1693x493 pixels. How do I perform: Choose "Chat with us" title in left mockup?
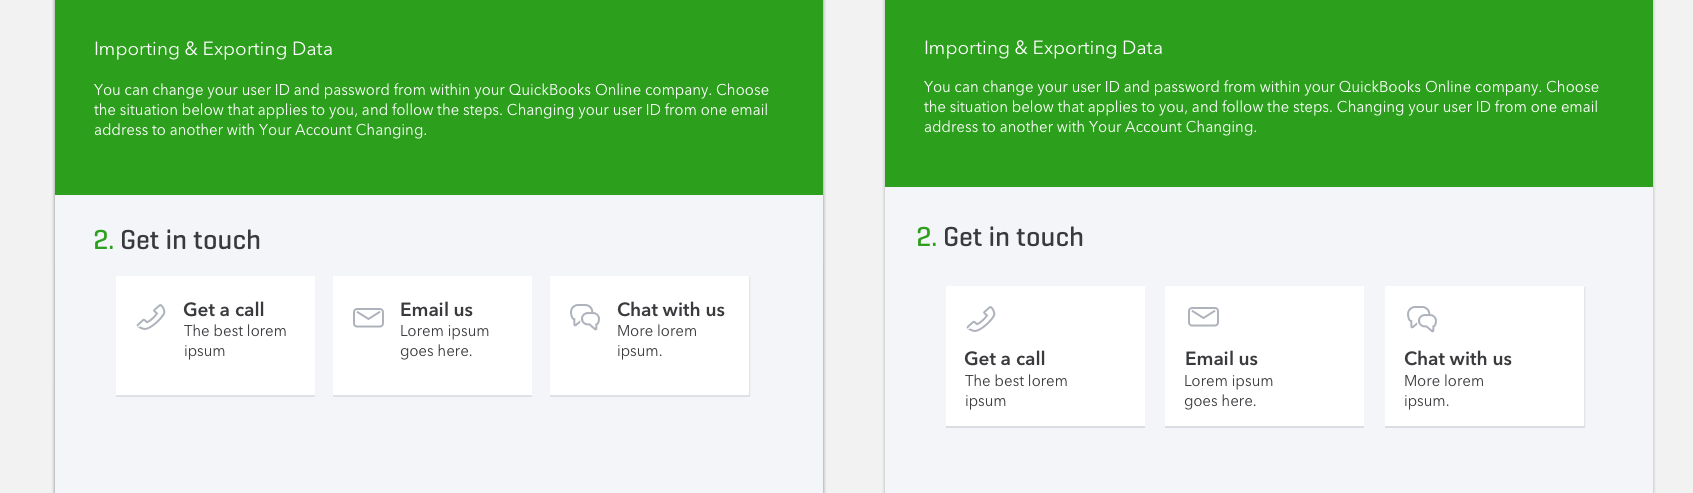(670, 310)
